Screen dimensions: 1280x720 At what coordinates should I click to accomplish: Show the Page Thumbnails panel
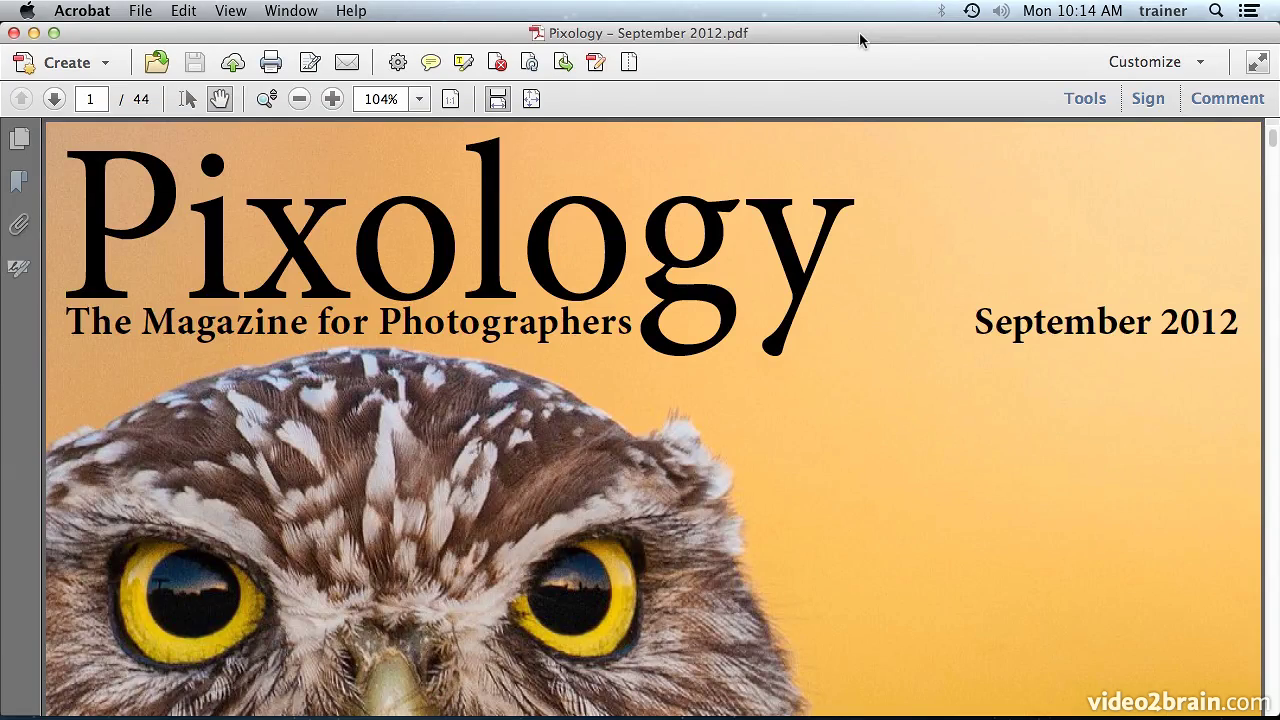click(x=19, y=138)
